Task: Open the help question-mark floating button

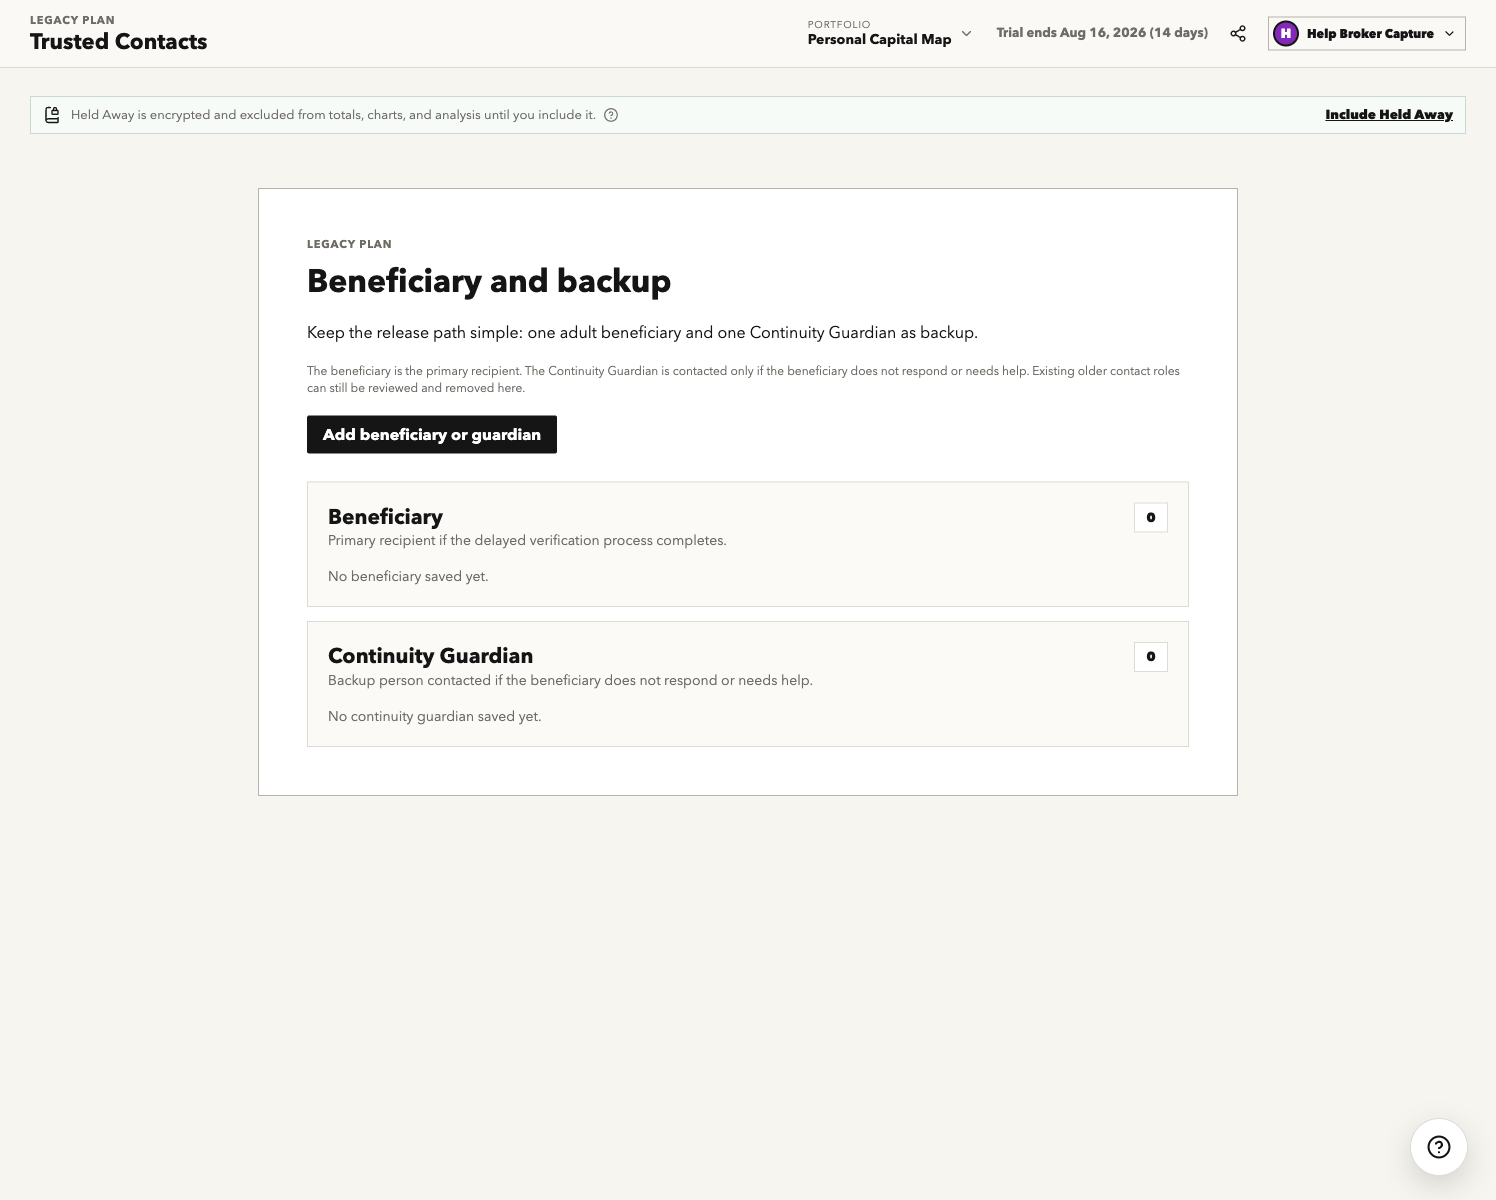Action: click(x=1438, y=1147)
